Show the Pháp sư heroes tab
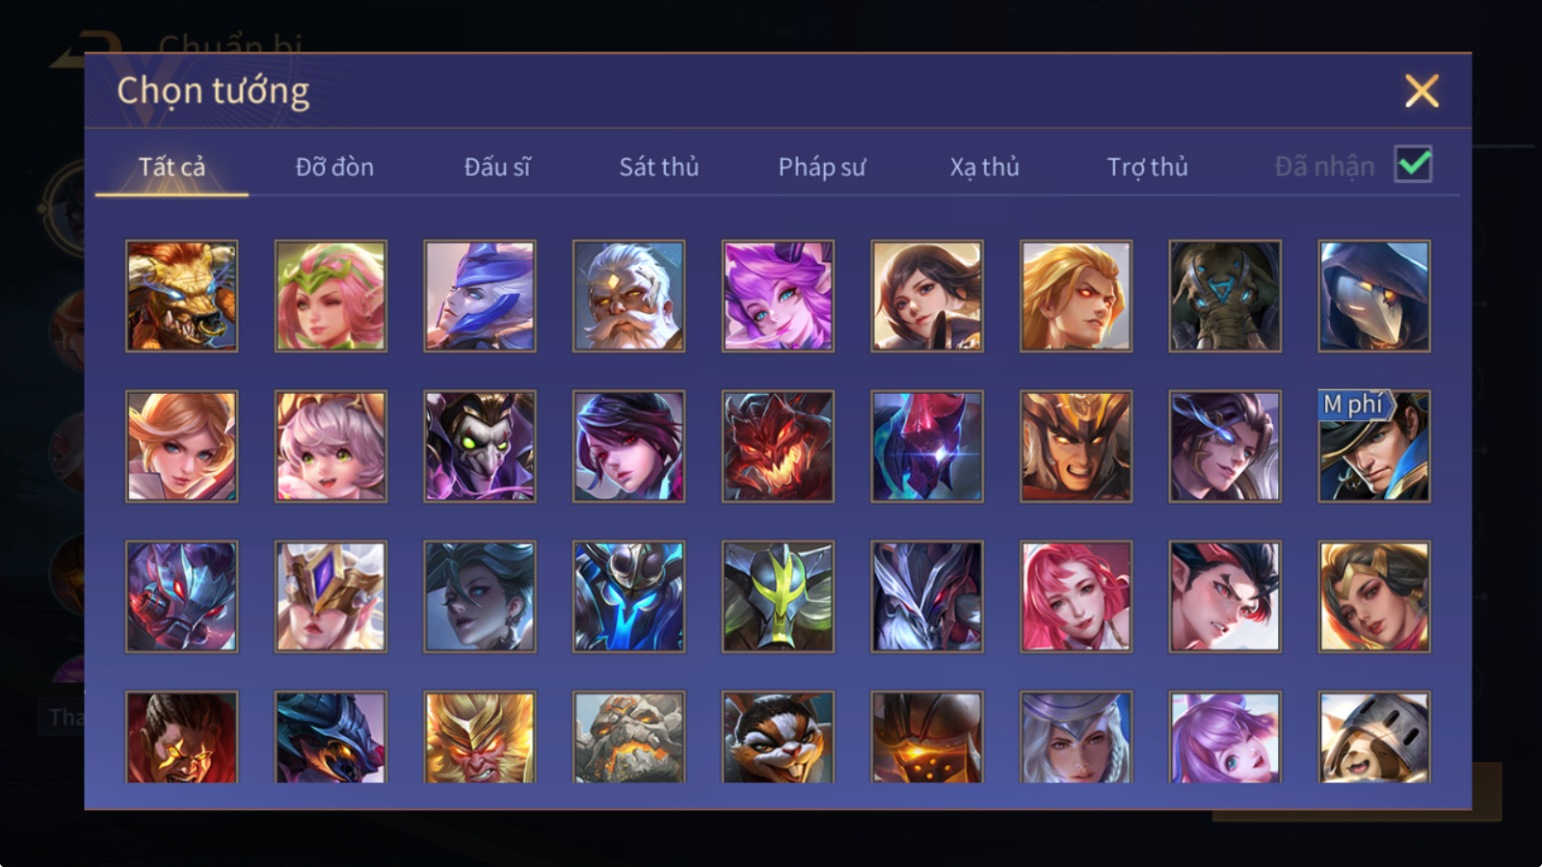1542x867 pixels. 822,167
